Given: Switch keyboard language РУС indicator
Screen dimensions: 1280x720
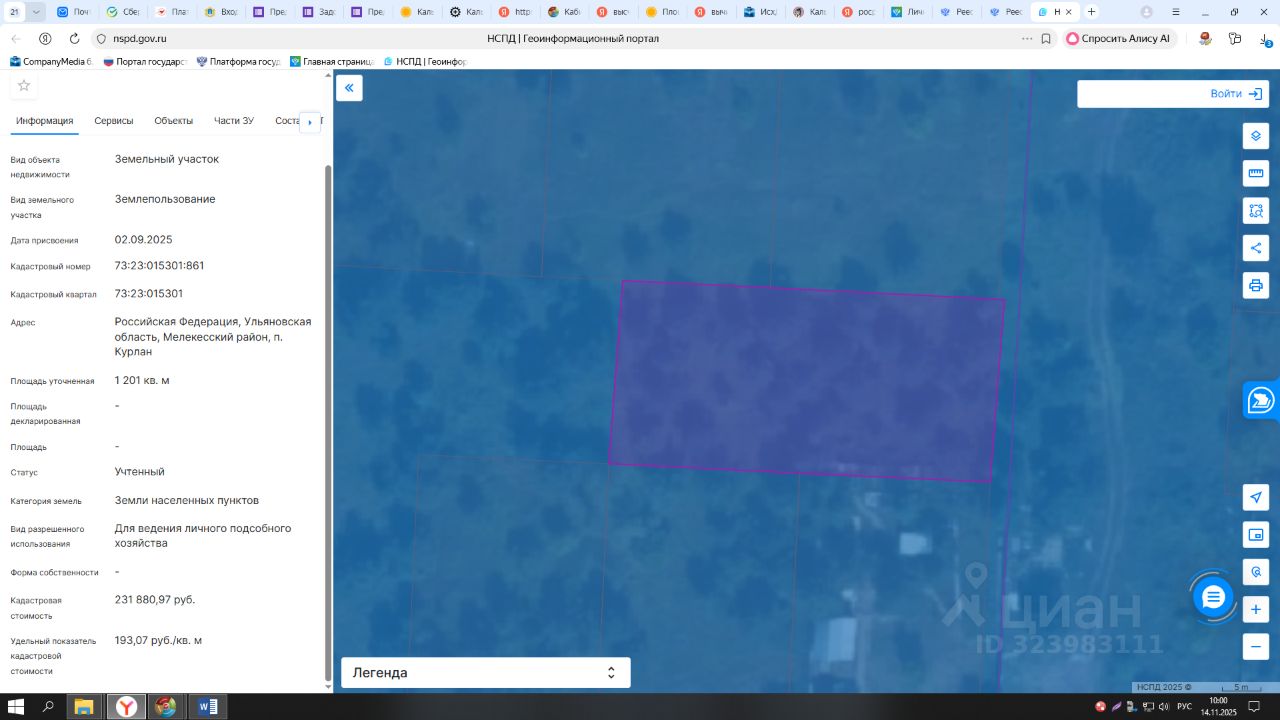Looking at the screenshot, I should (1184, 707).
